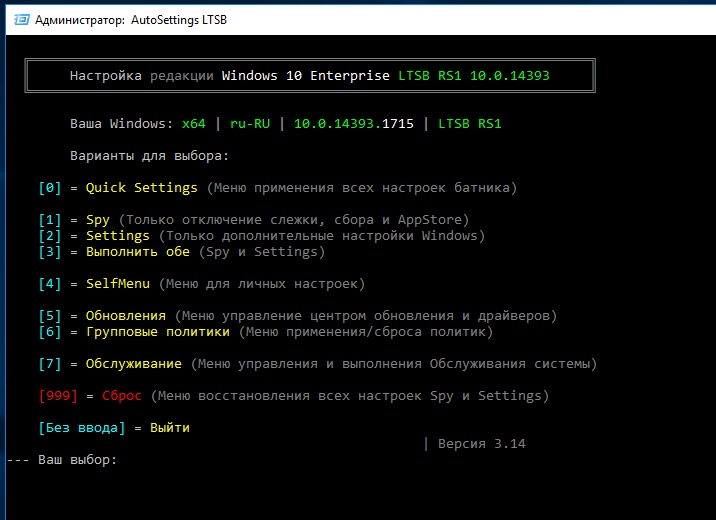Click the '[3]' option number
The height and width of the screenshot is (520, 716).
click(x=50, y=252)
